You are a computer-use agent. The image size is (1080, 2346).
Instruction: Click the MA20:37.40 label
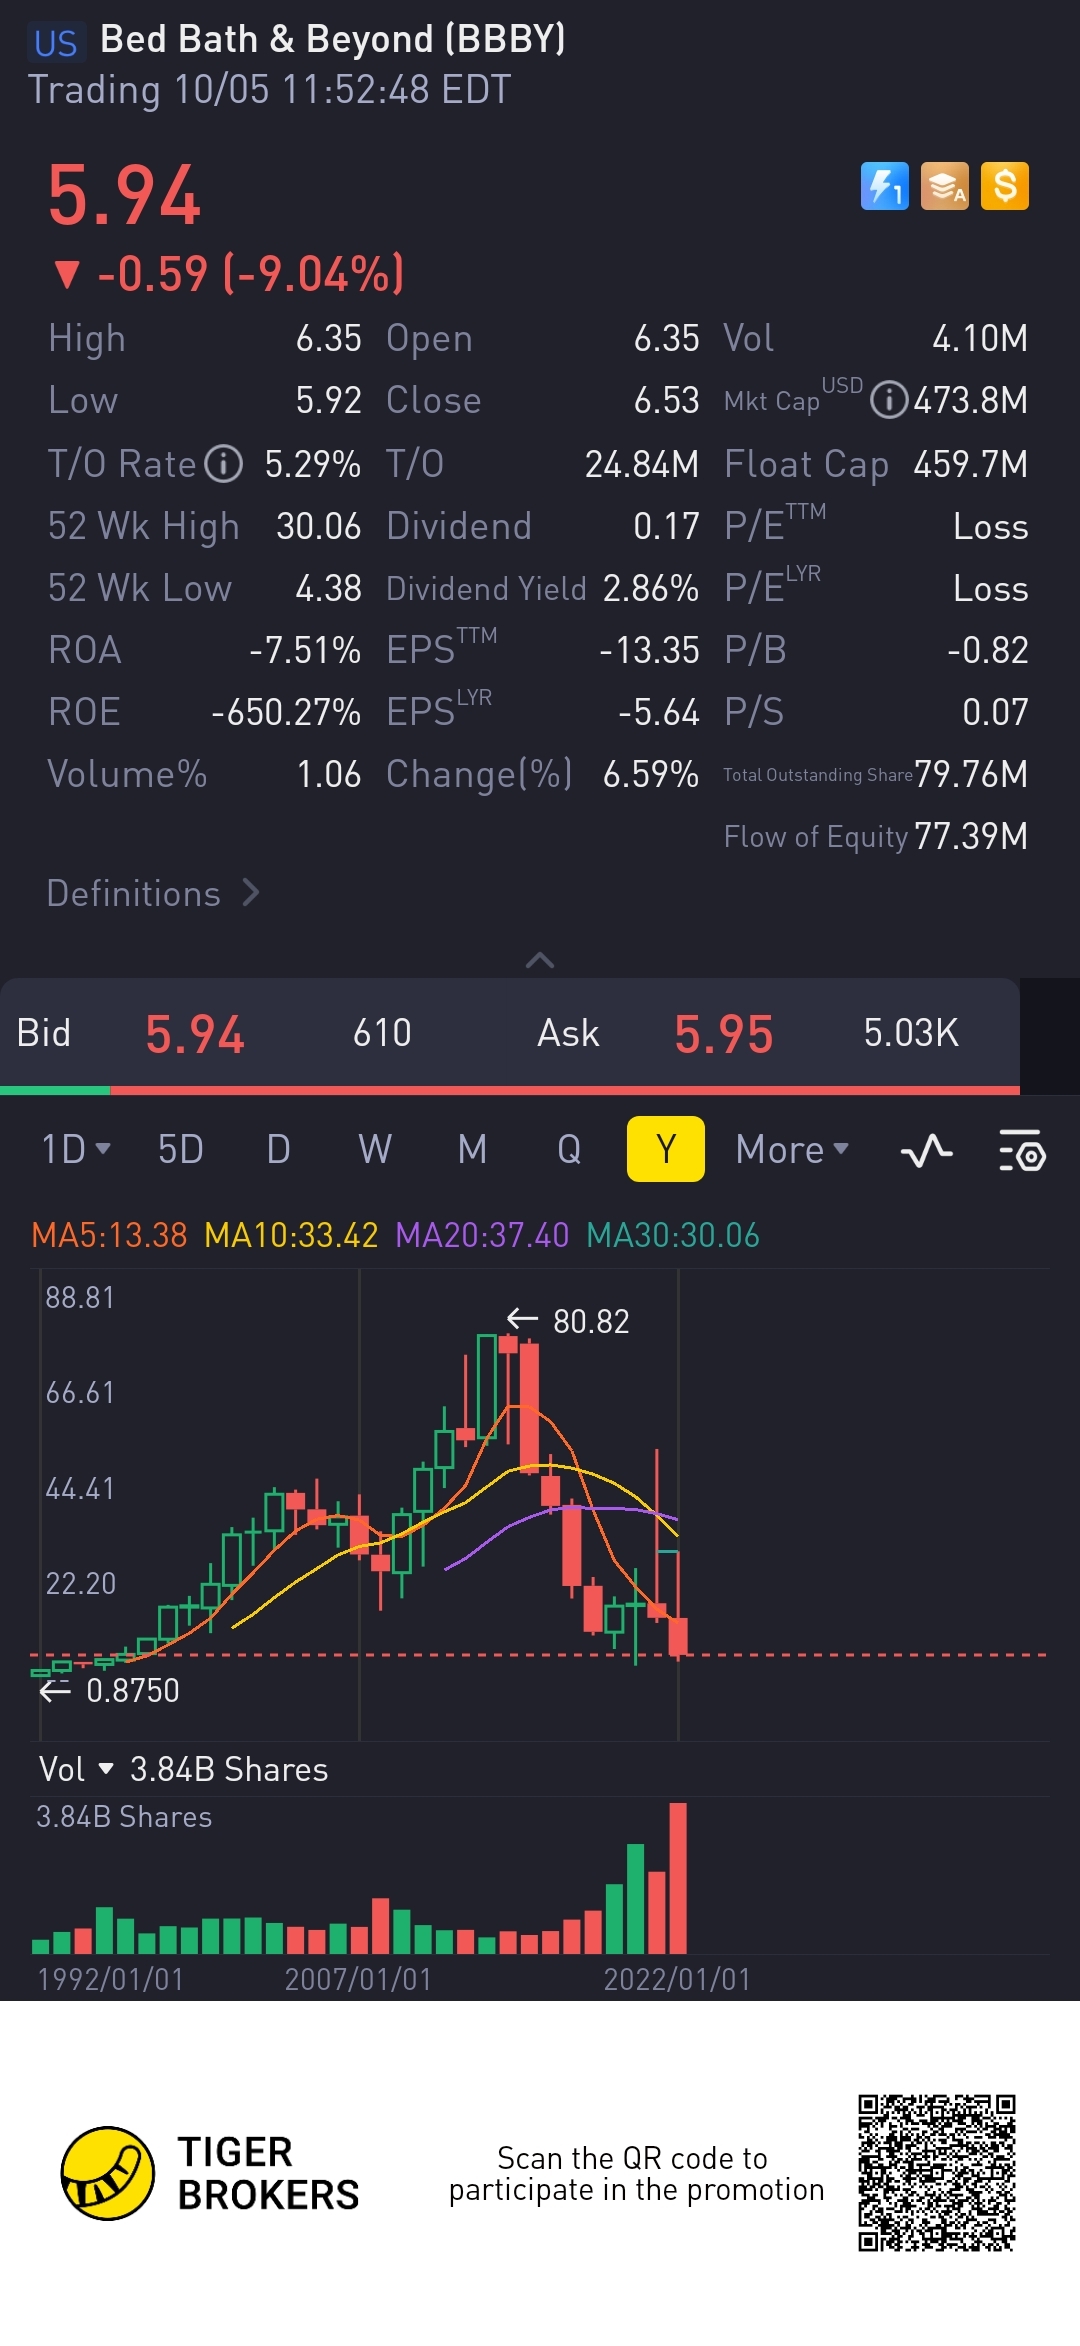(x=482, y=1235)
